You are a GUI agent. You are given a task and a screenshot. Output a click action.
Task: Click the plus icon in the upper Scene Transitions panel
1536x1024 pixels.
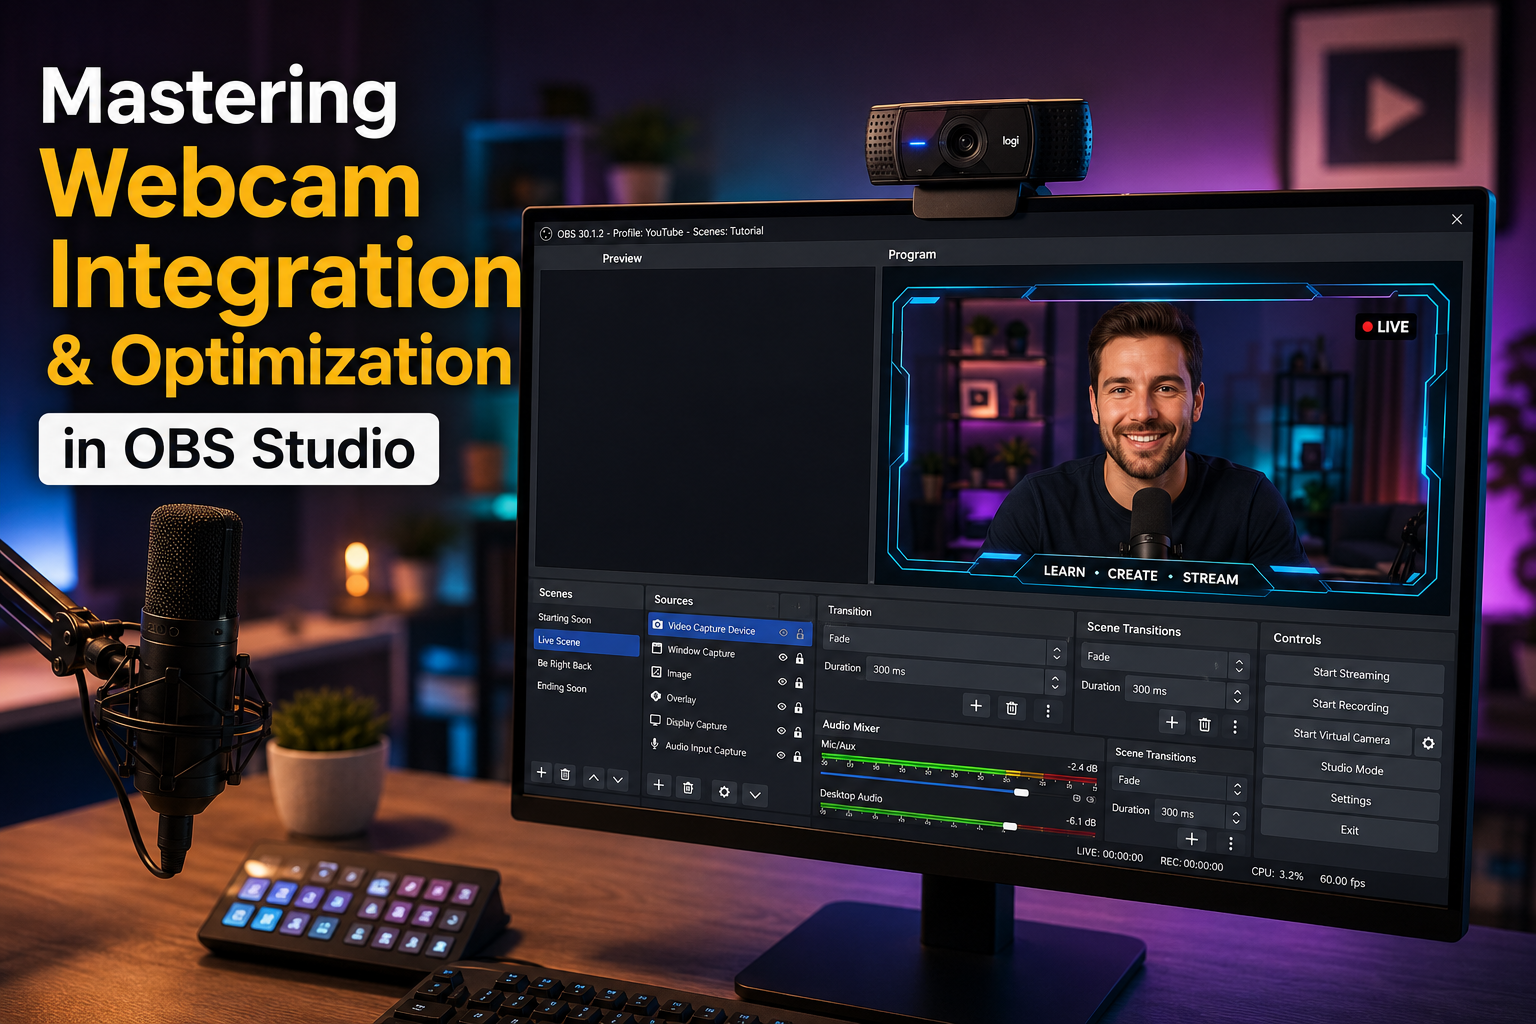click(x=1172, y=722)
